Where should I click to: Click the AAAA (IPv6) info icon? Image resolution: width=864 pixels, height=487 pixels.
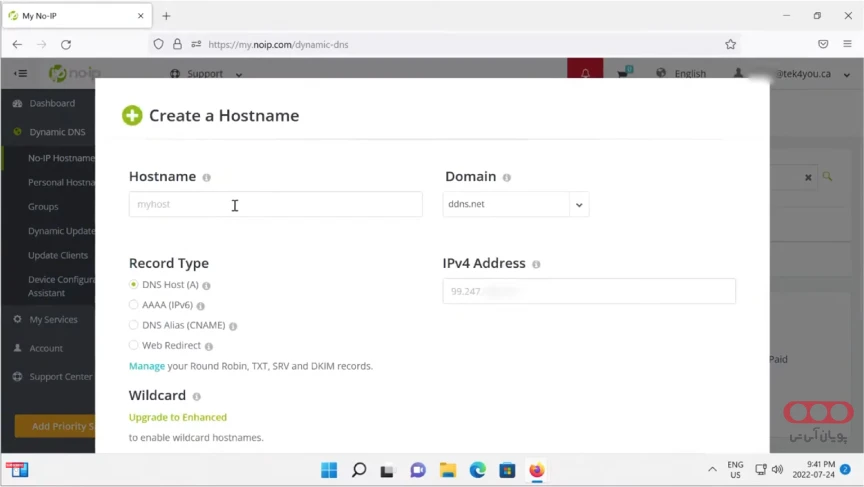pos(201,306)
